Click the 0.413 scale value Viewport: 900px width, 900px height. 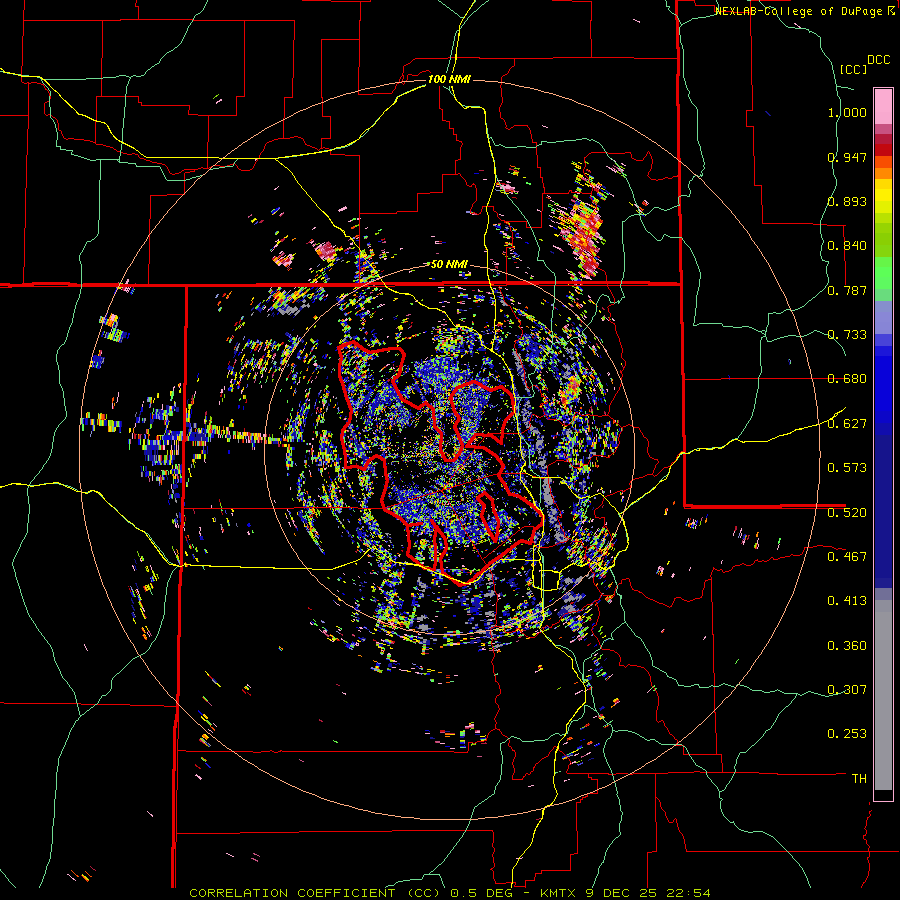[847, 600]
